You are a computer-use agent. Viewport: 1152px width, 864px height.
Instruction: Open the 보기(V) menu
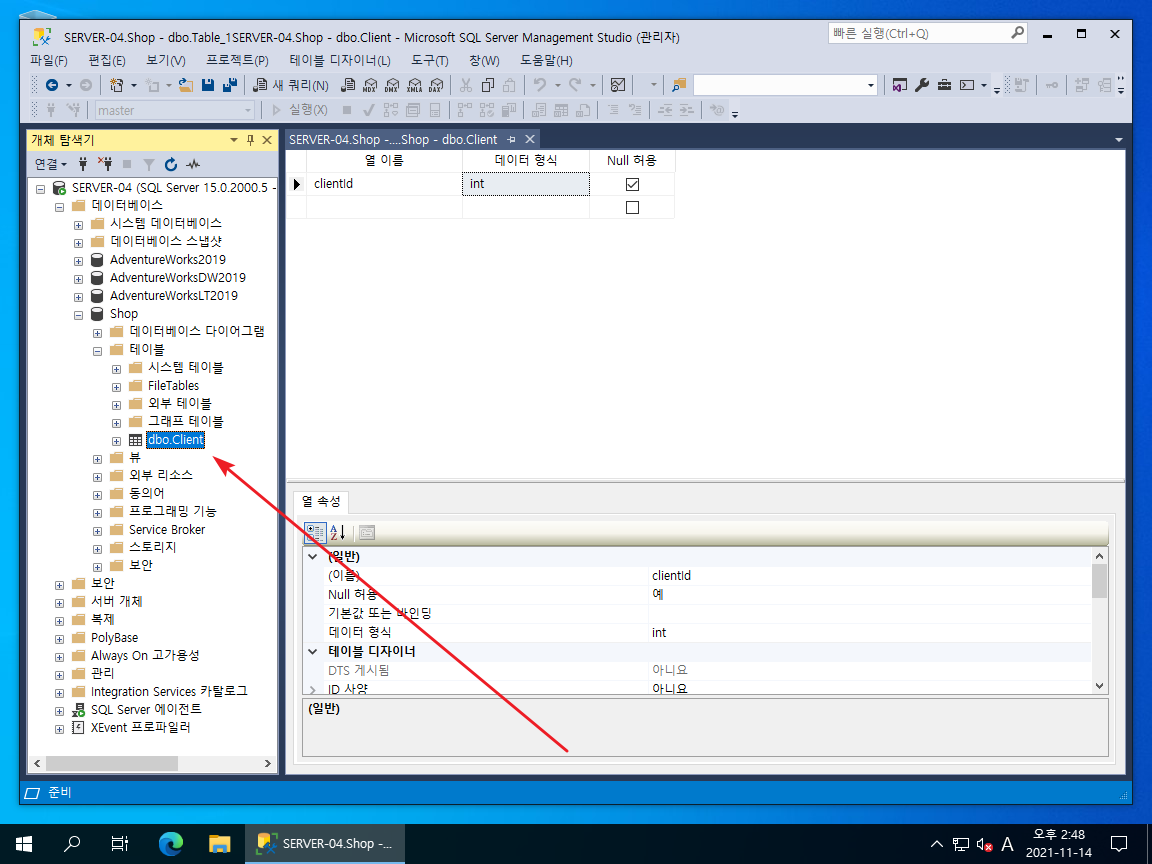tap(165, 60)
